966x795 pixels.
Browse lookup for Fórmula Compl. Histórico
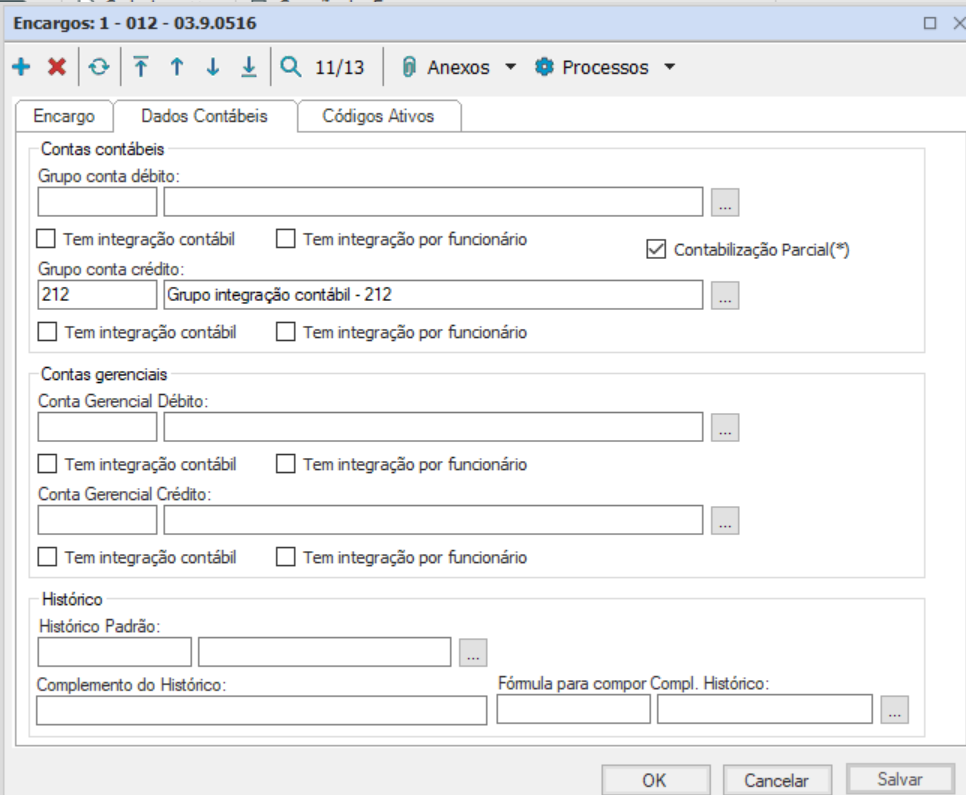tap(895, 710)
